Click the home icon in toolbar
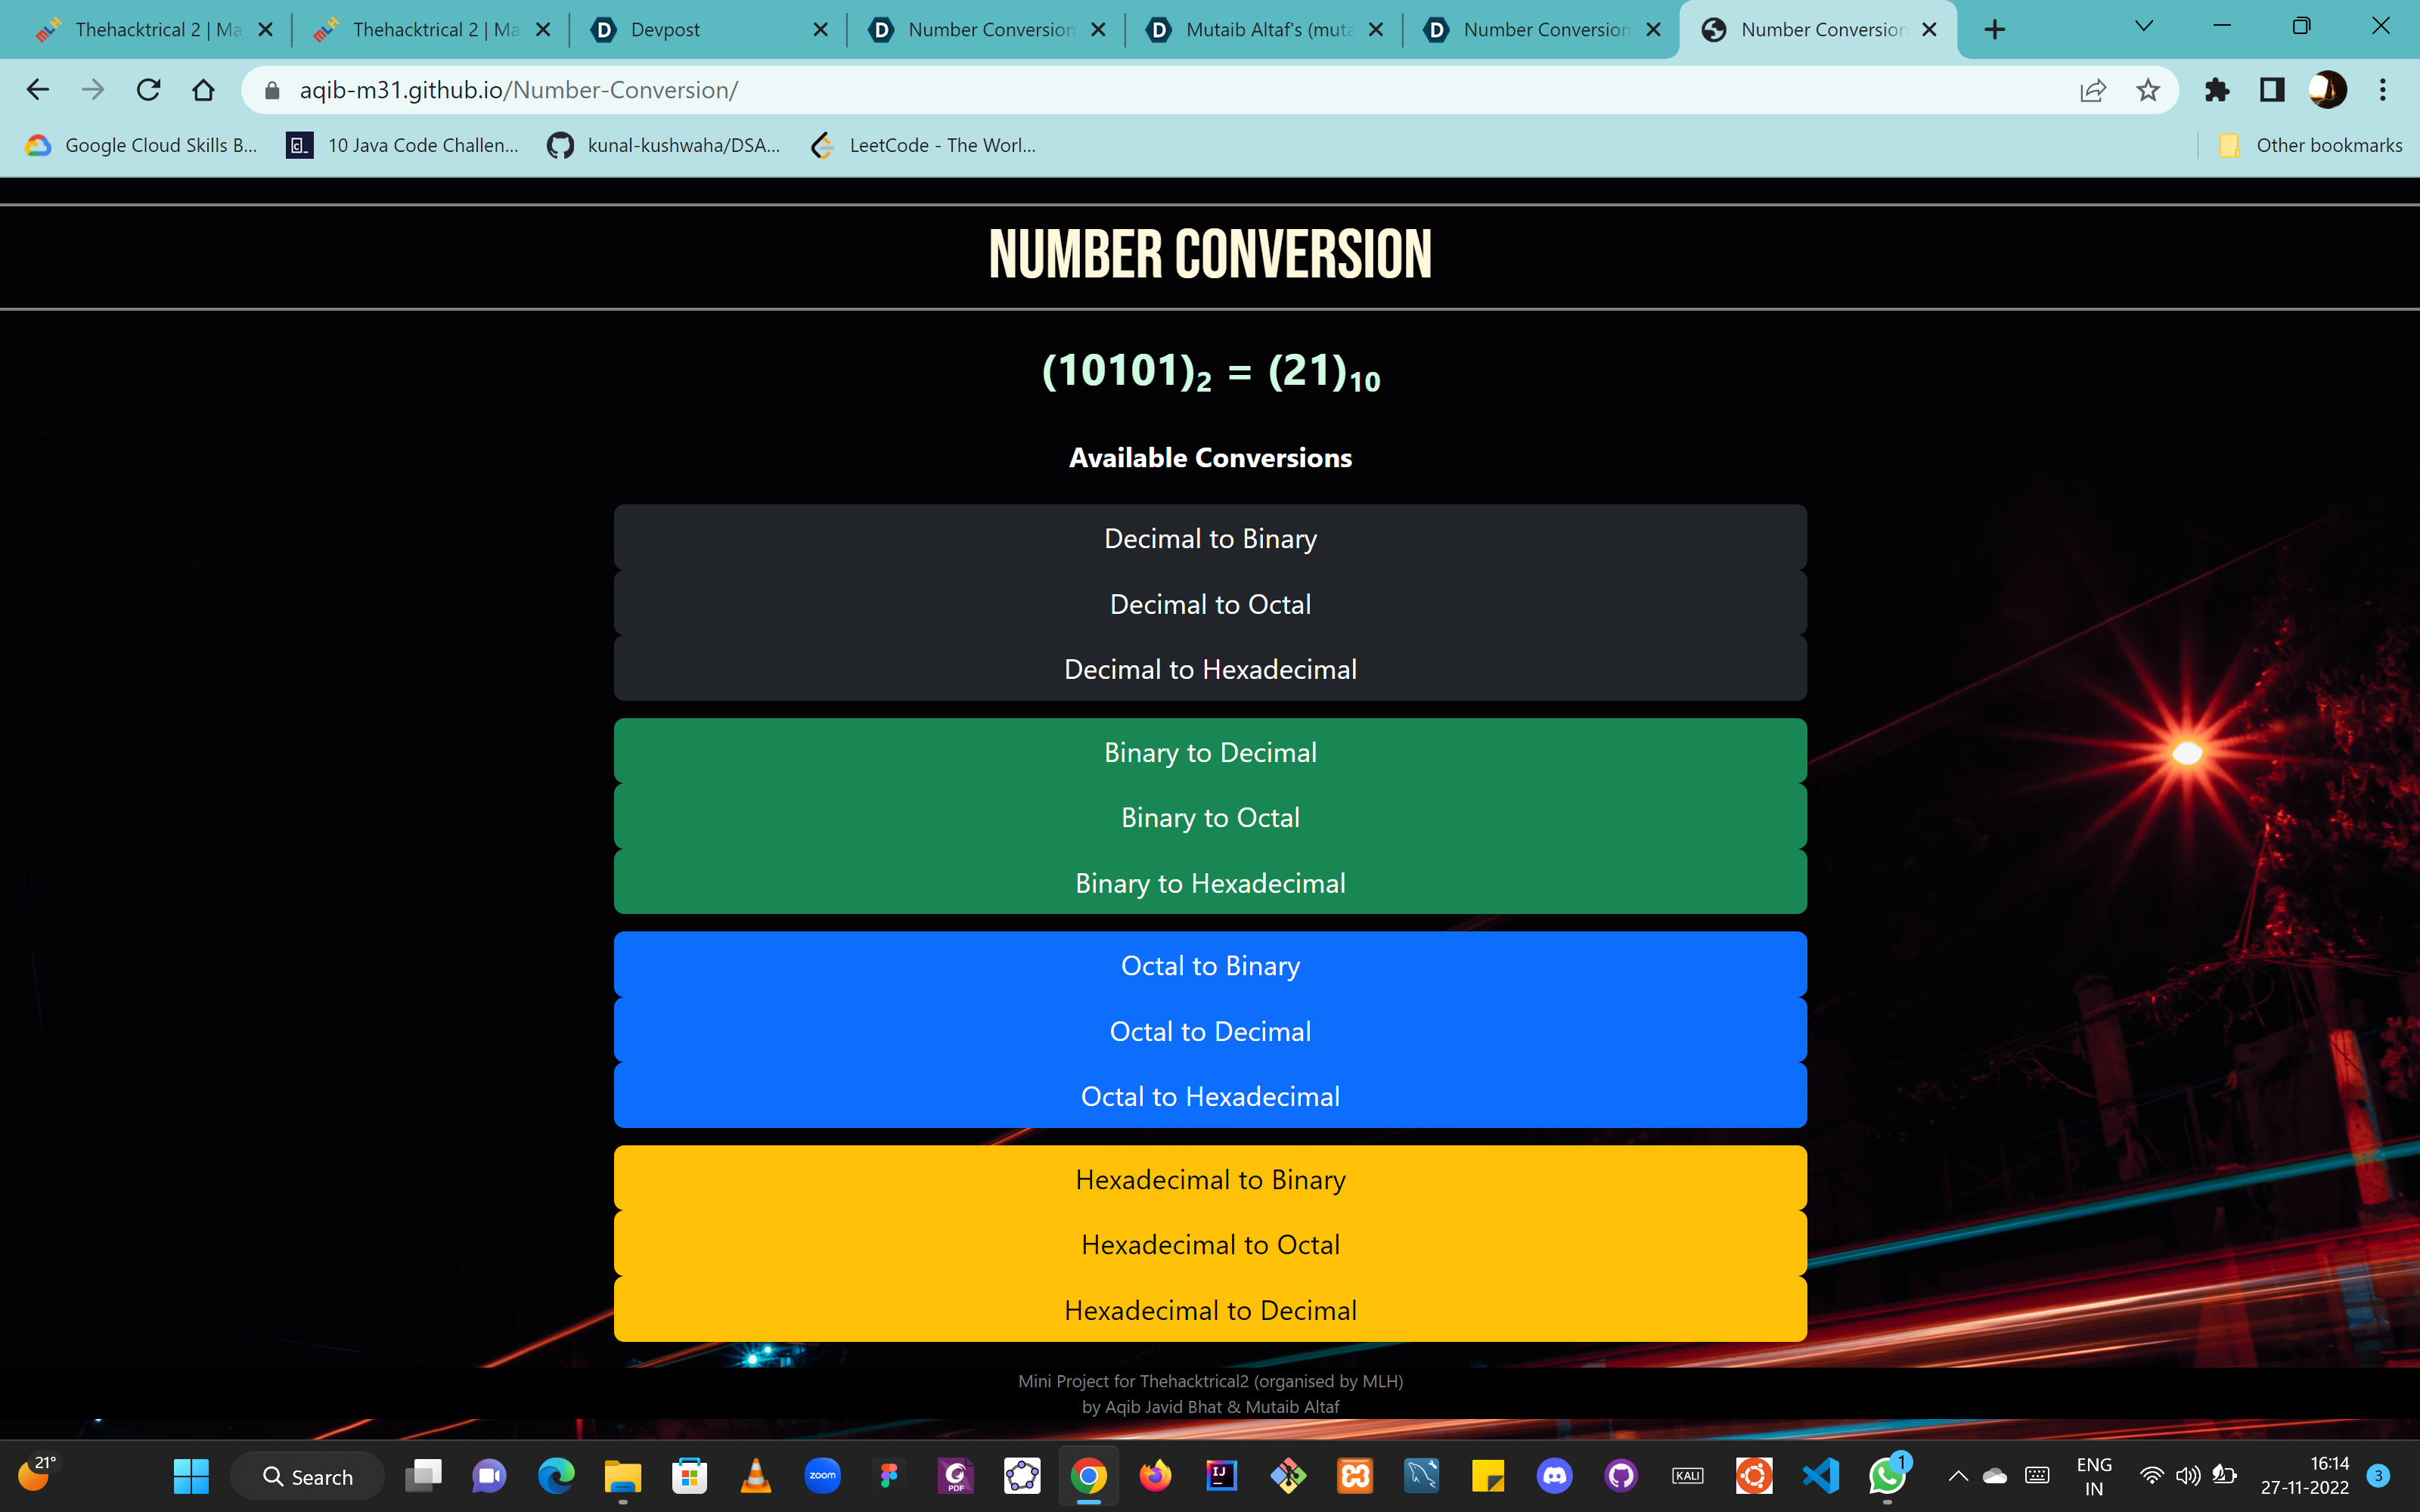This screenshot has height=1512, width=2420. tap(203, 90)
